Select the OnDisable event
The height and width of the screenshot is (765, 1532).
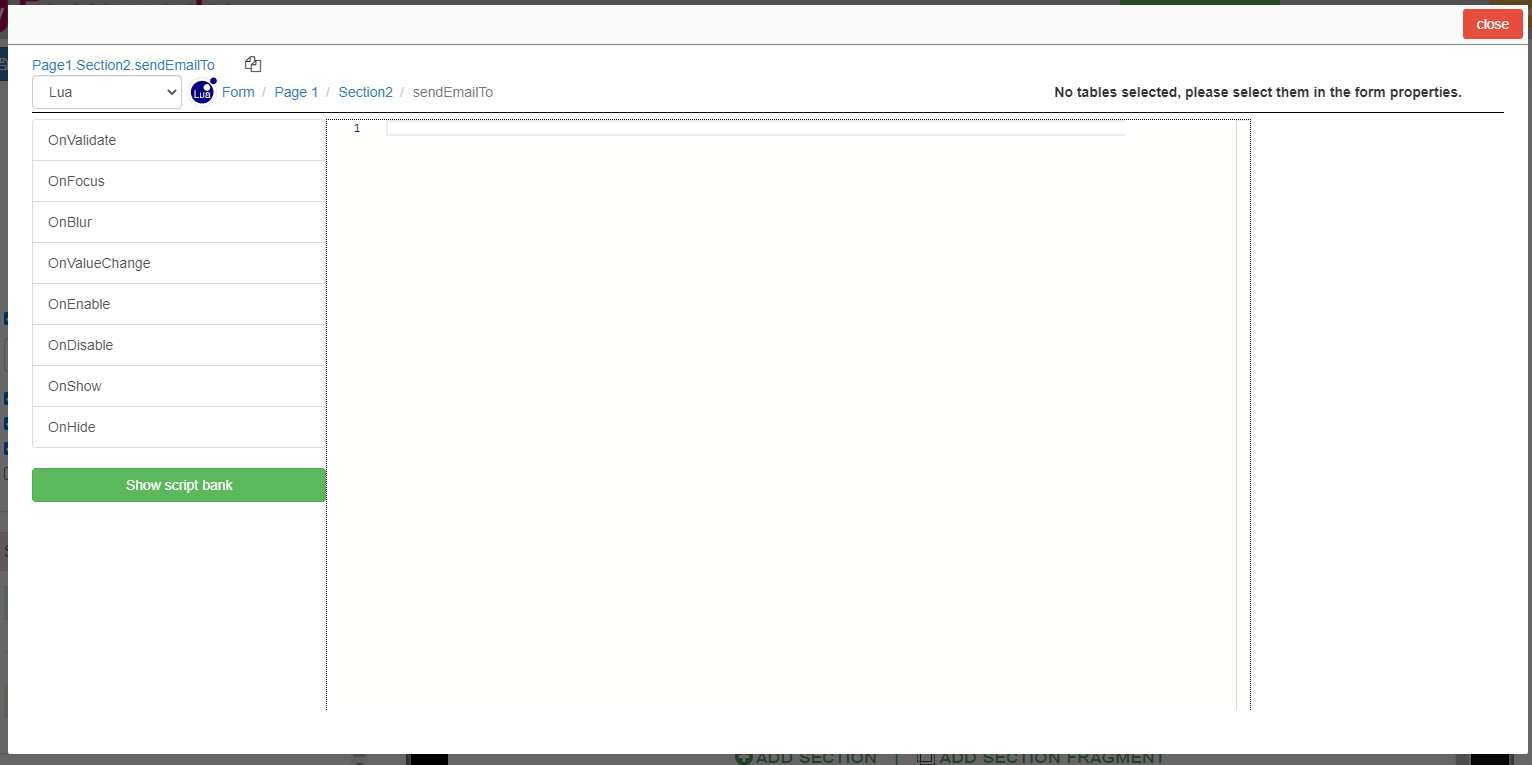click(x=179, y=345)
